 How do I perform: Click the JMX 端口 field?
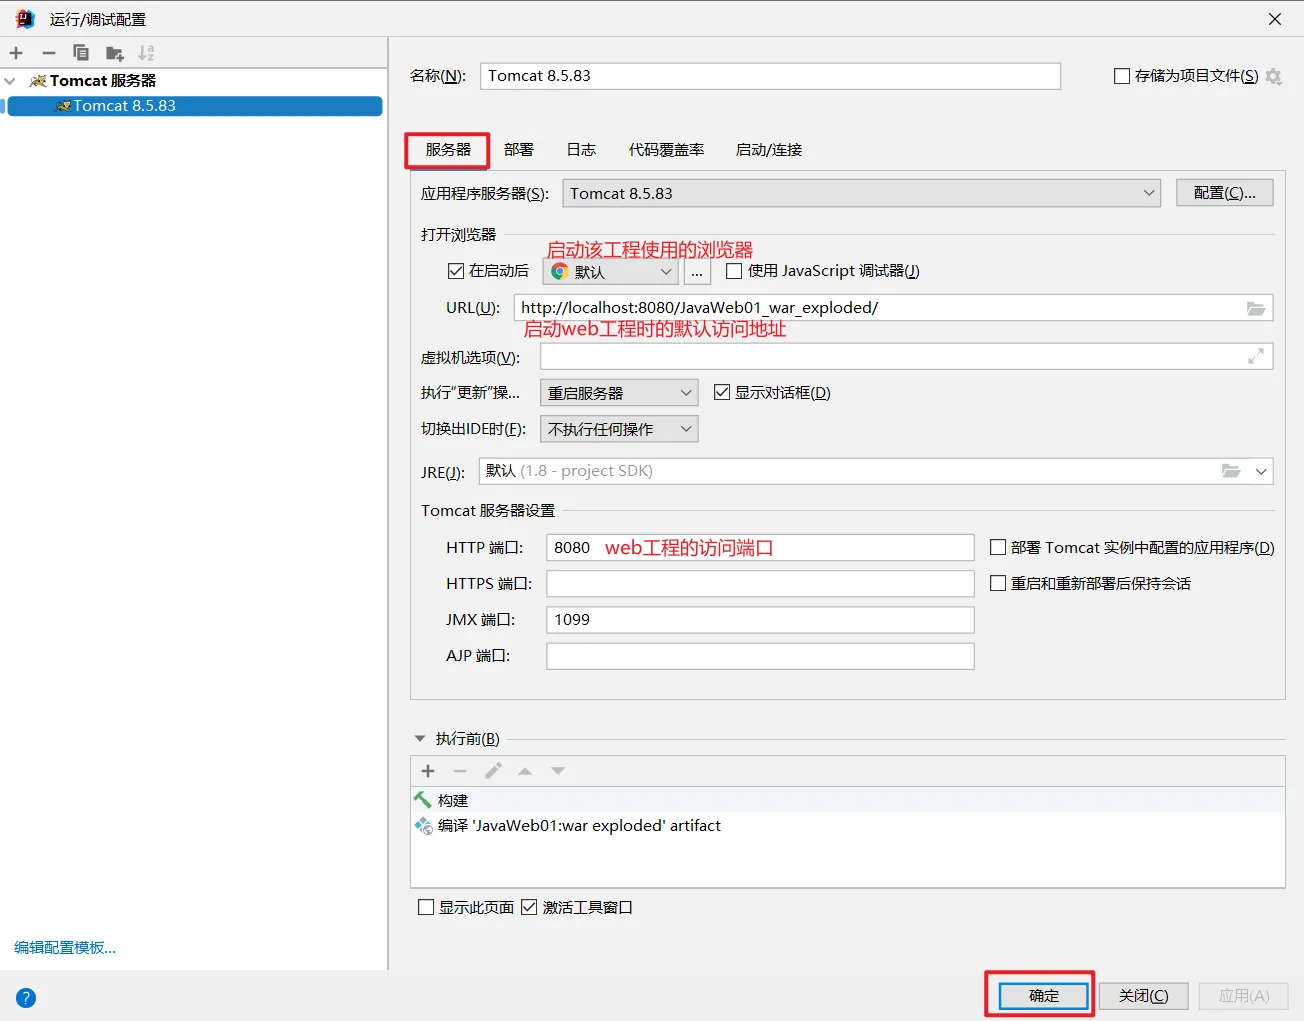click(760, 619)
